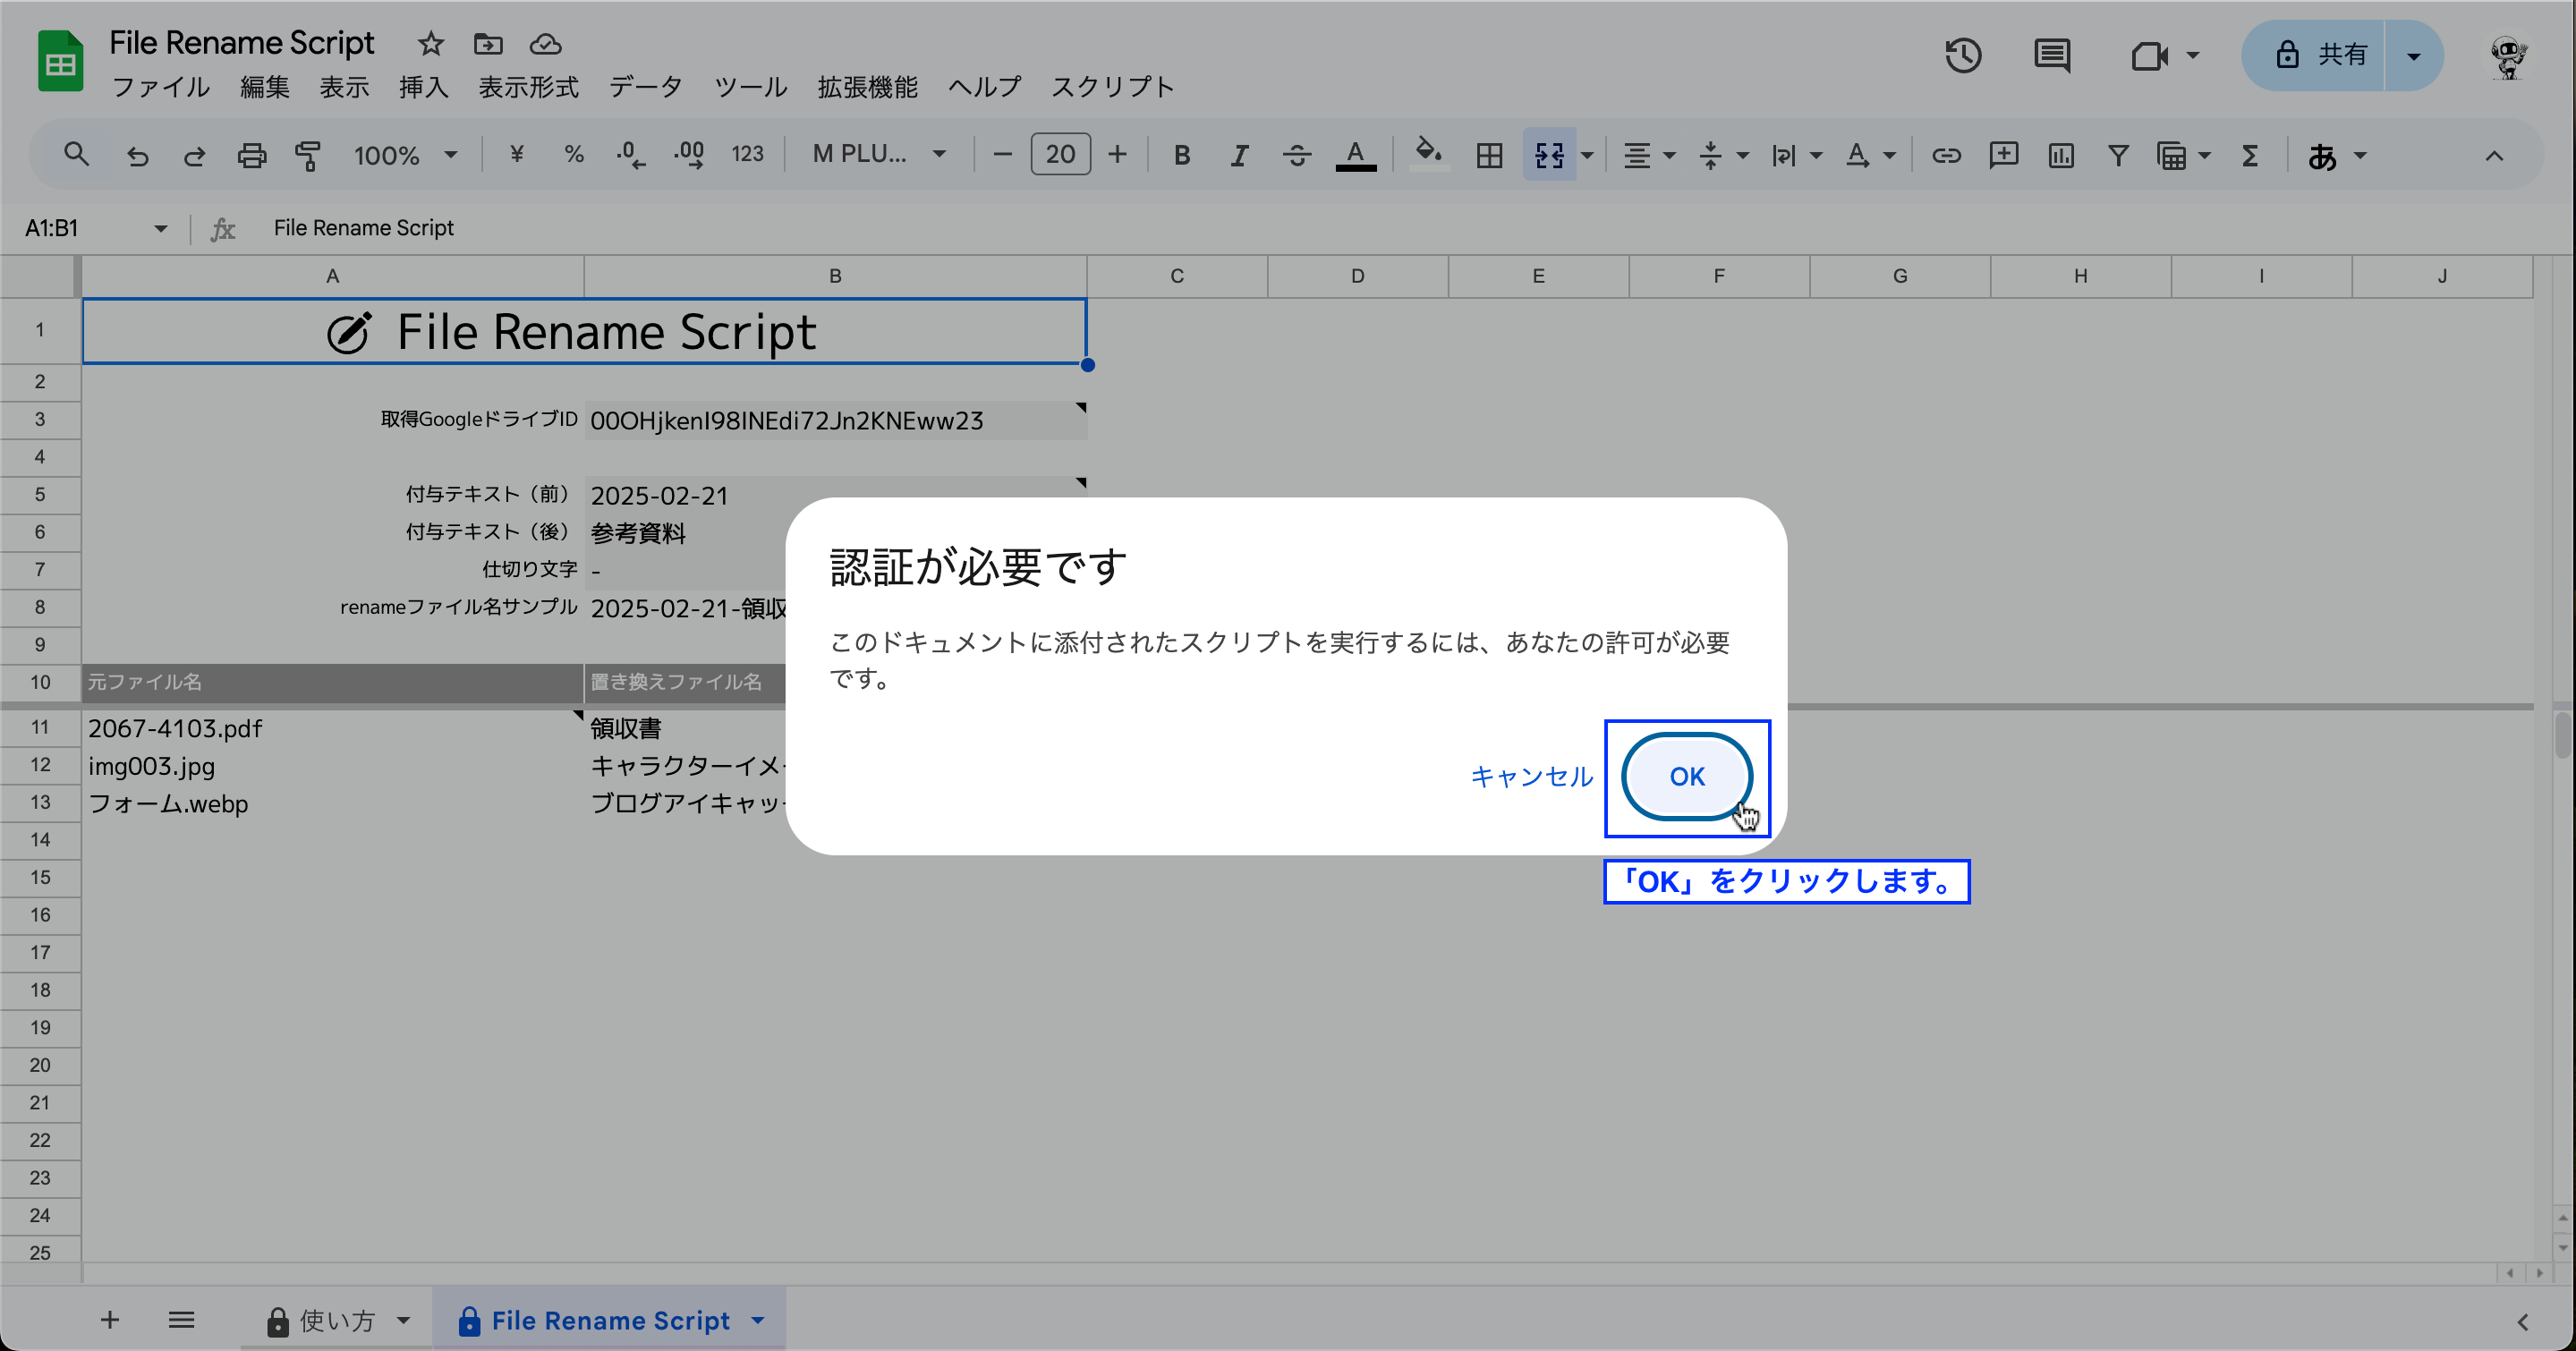Open the 使い方 sheet tab
The width and height of the screenshot is (2576, 1351).
337,1320
